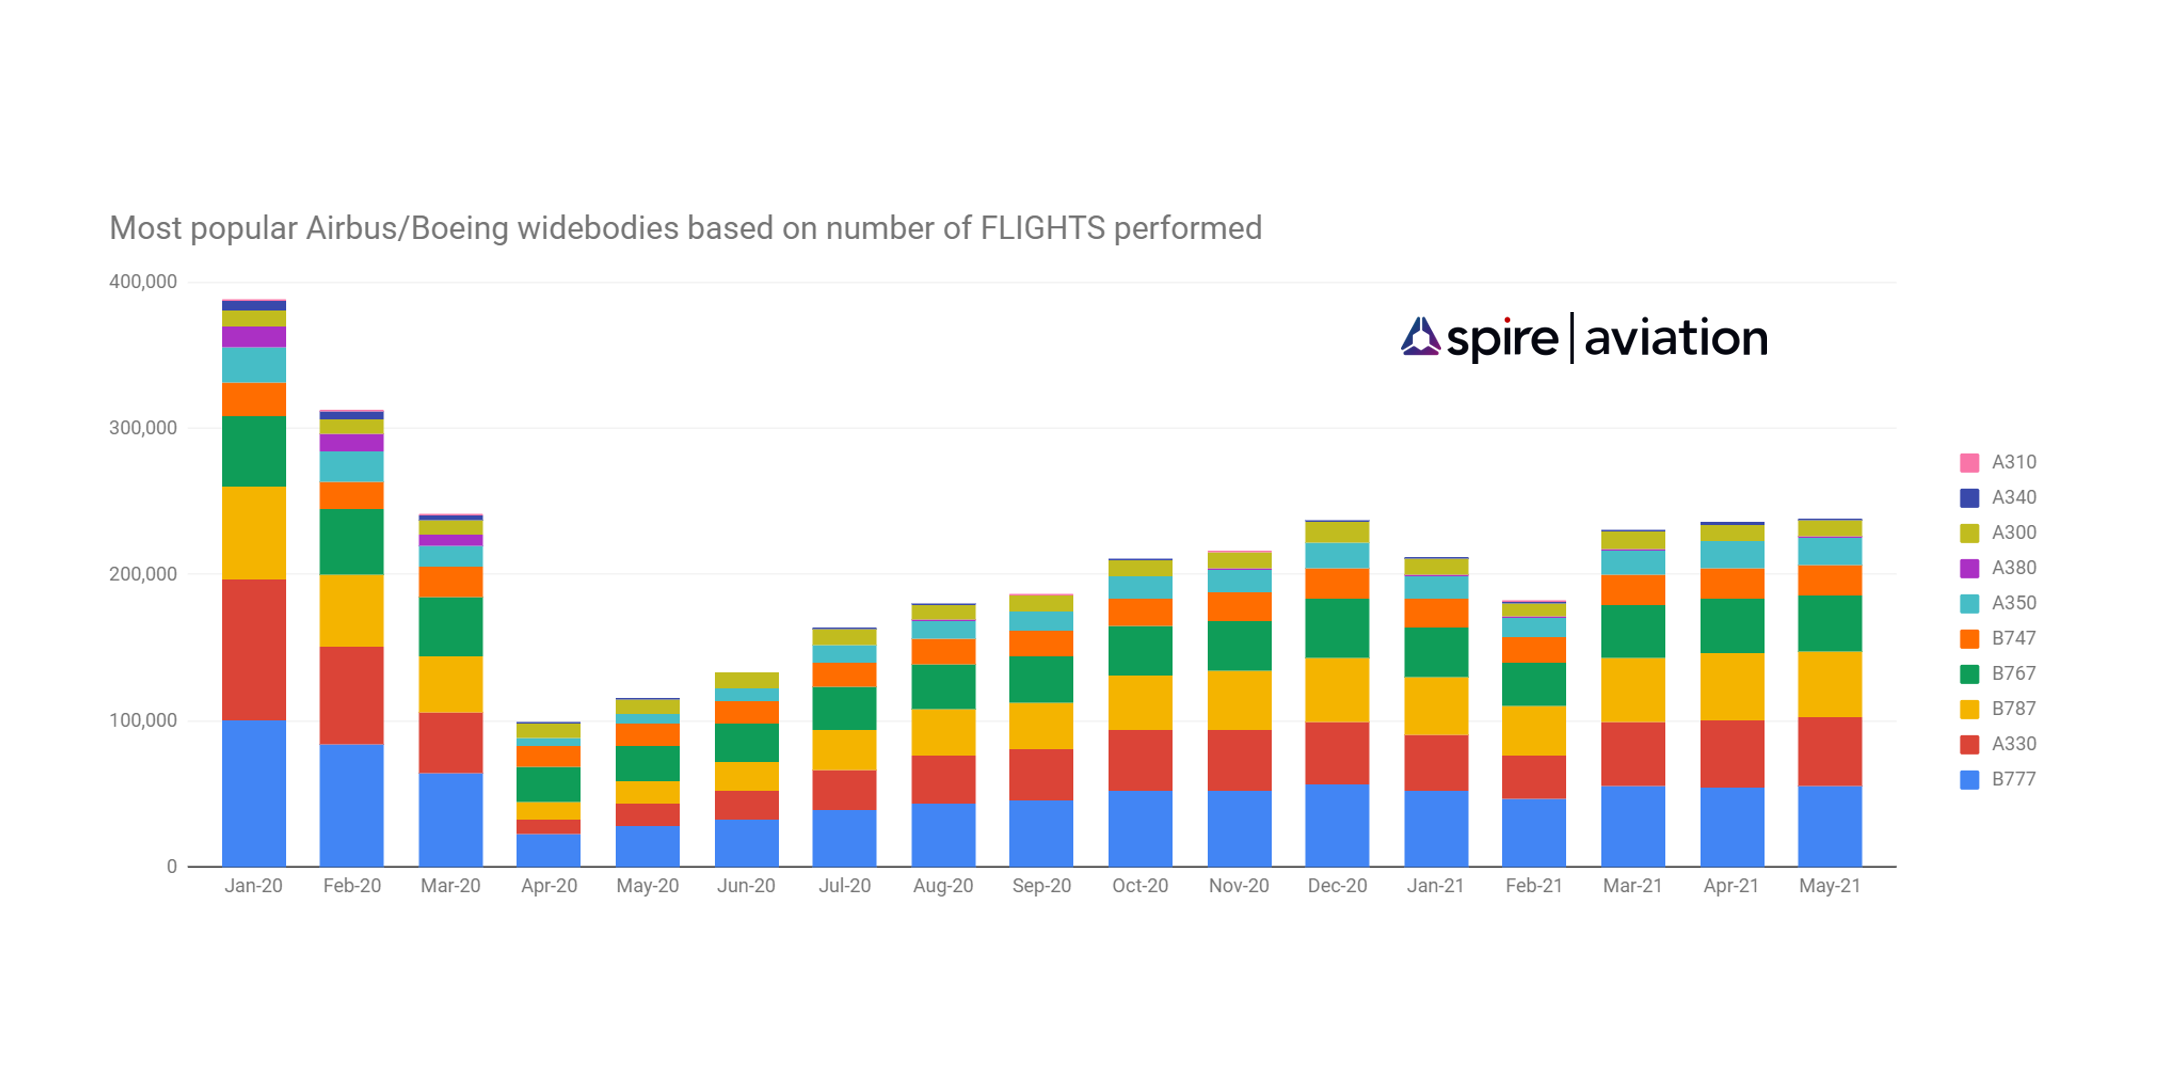The image size is (2177, 1089).
Task: Click the A300 olive legend swatch
Action: click(x=1969, y=533)
